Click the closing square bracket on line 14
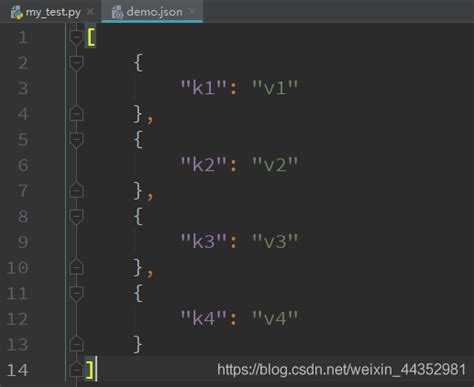The width and height of the screenshot is (474, 387). [89, 370]
